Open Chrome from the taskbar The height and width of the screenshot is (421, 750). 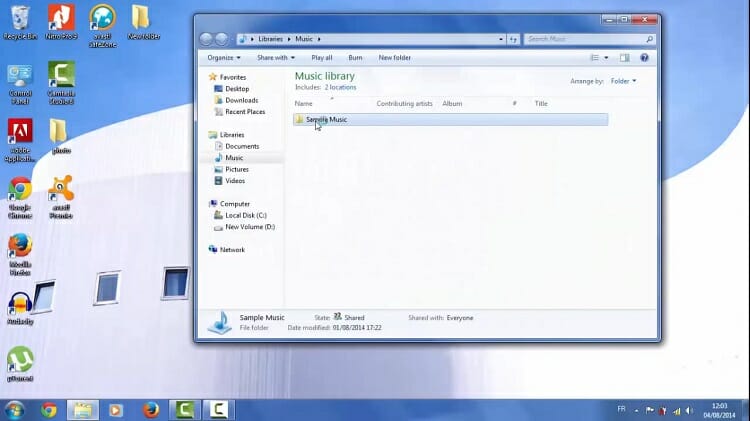tap(49, 410)
